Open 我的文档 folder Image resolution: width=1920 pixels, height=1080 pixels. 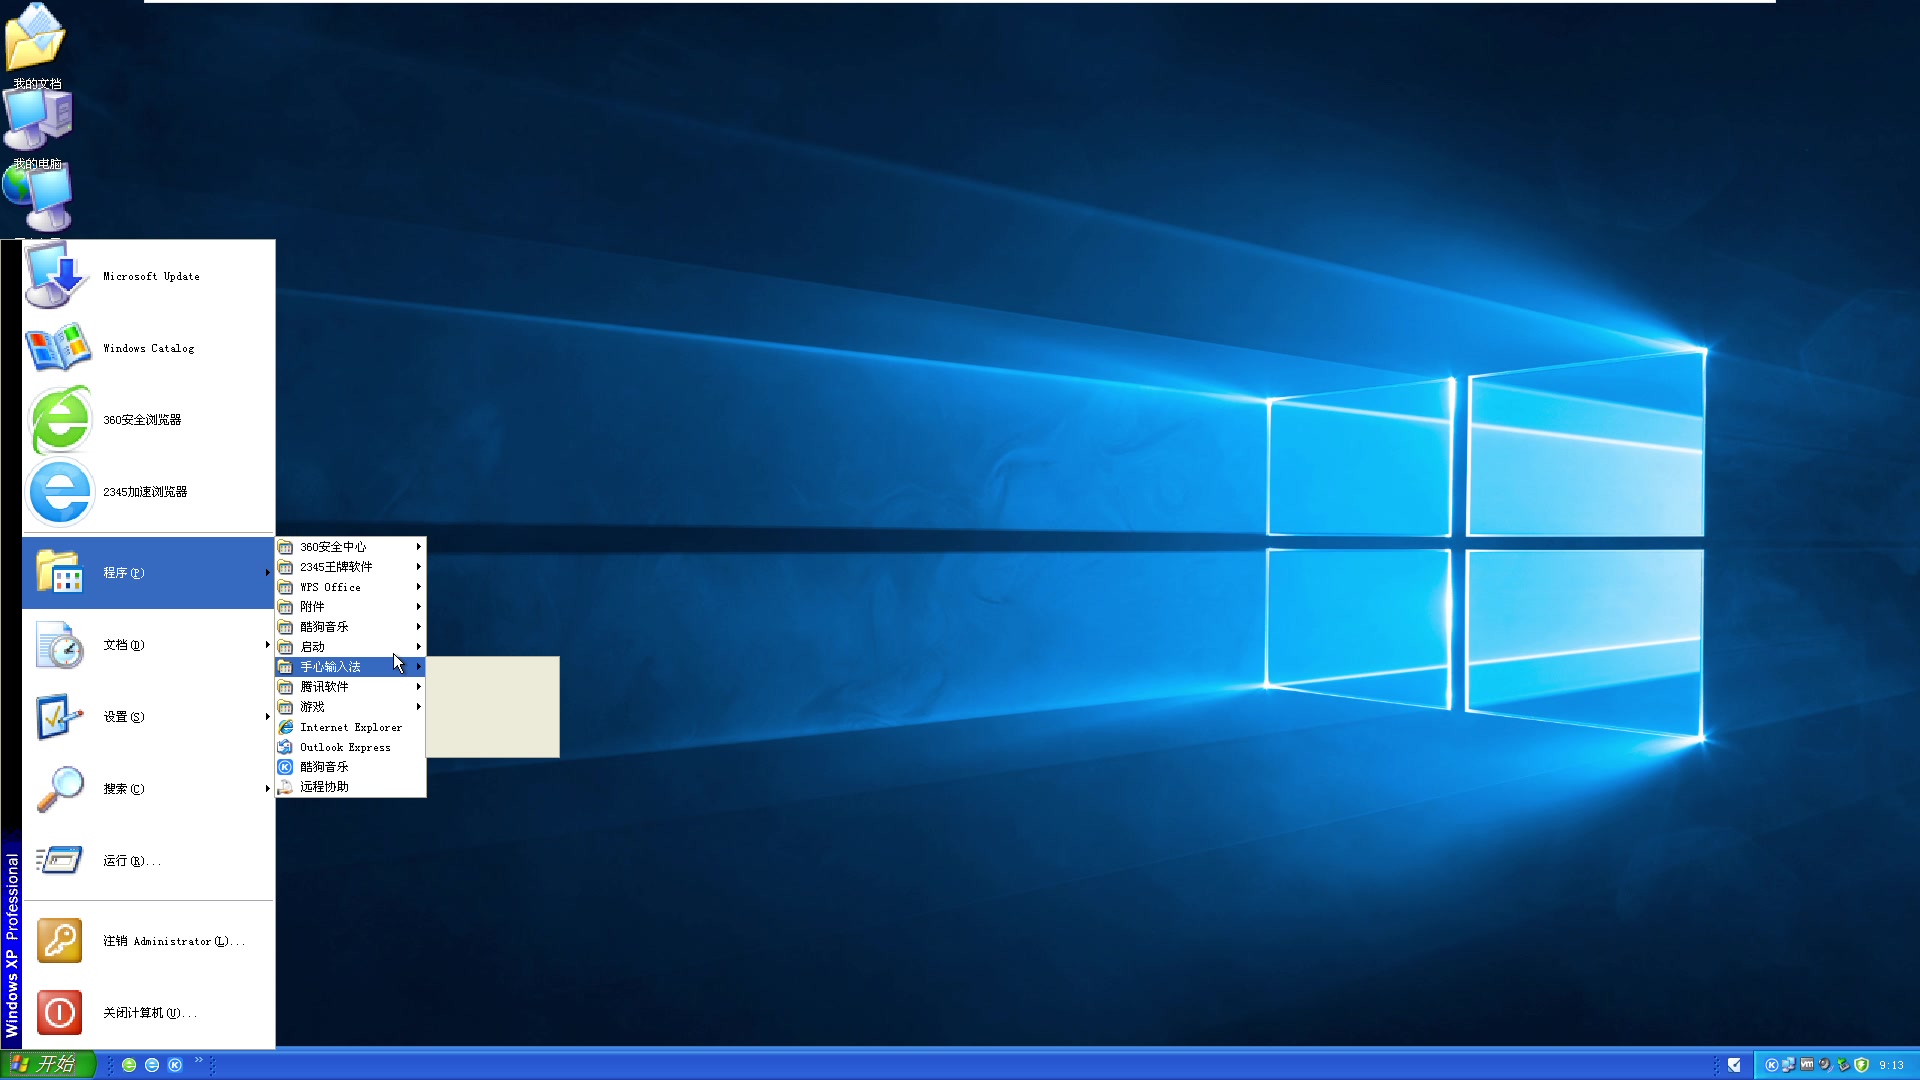click(36, 44)
